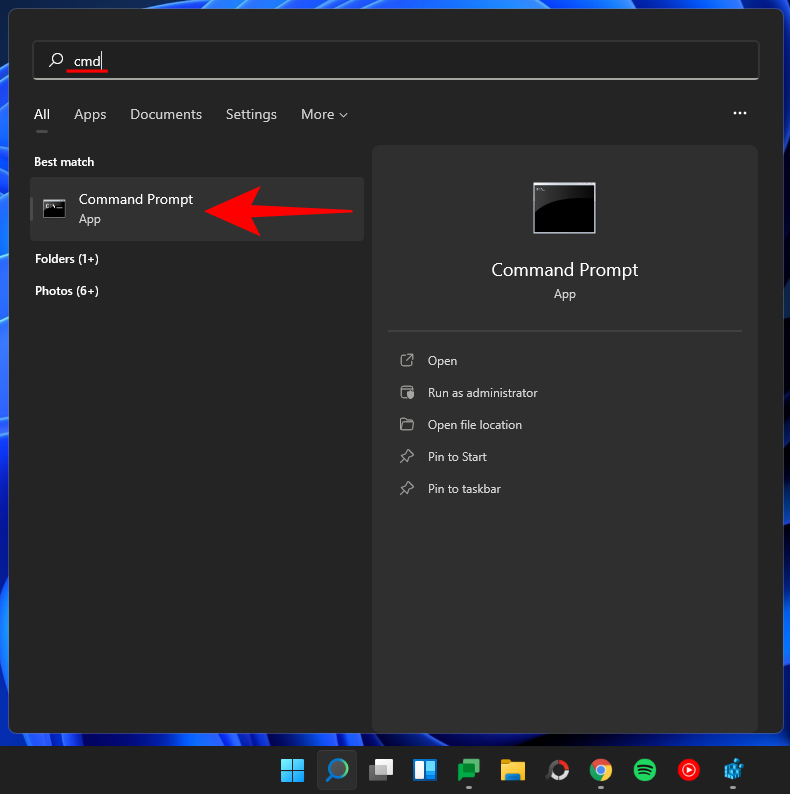Viewport: 790px width, 794px height.
Task: Choose Run as administrator
Action: point(482,393)
